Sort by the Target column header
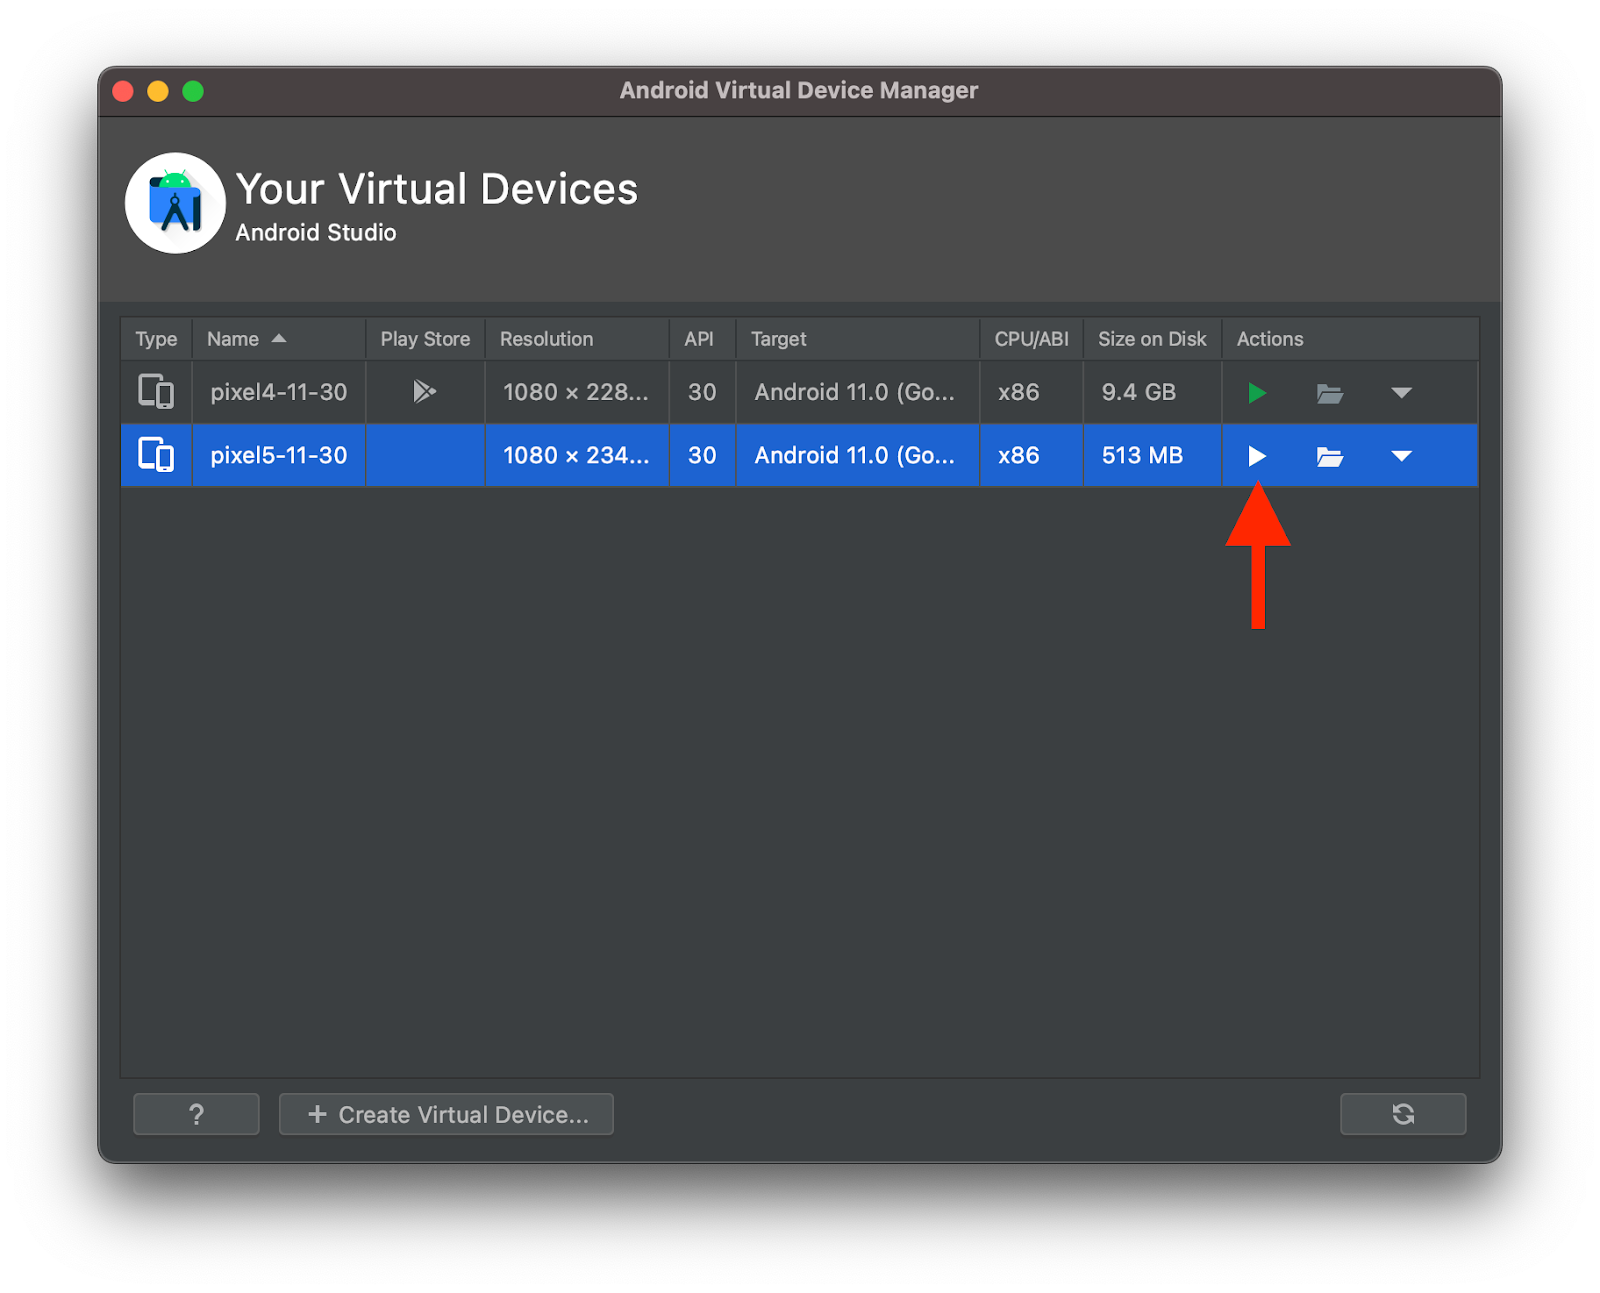Screen dimensions: 1600x1293 858,339
